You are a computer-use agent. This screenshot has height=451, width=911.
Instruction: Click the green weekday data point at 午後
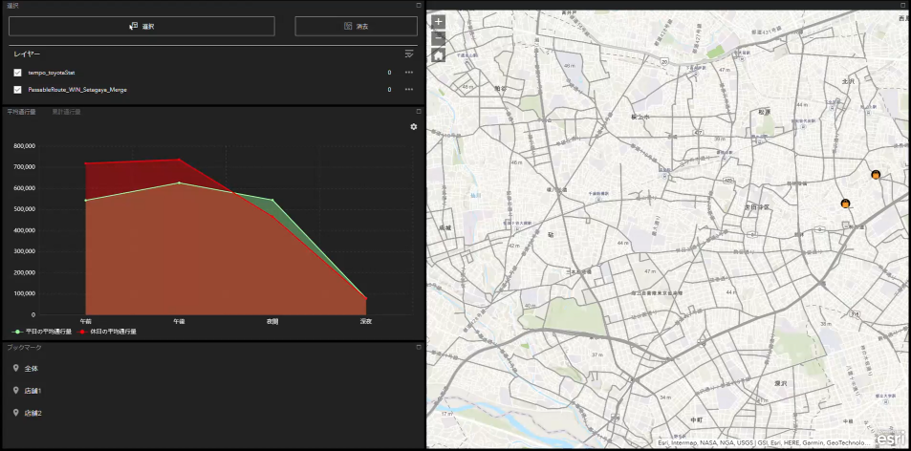(179, 182)
